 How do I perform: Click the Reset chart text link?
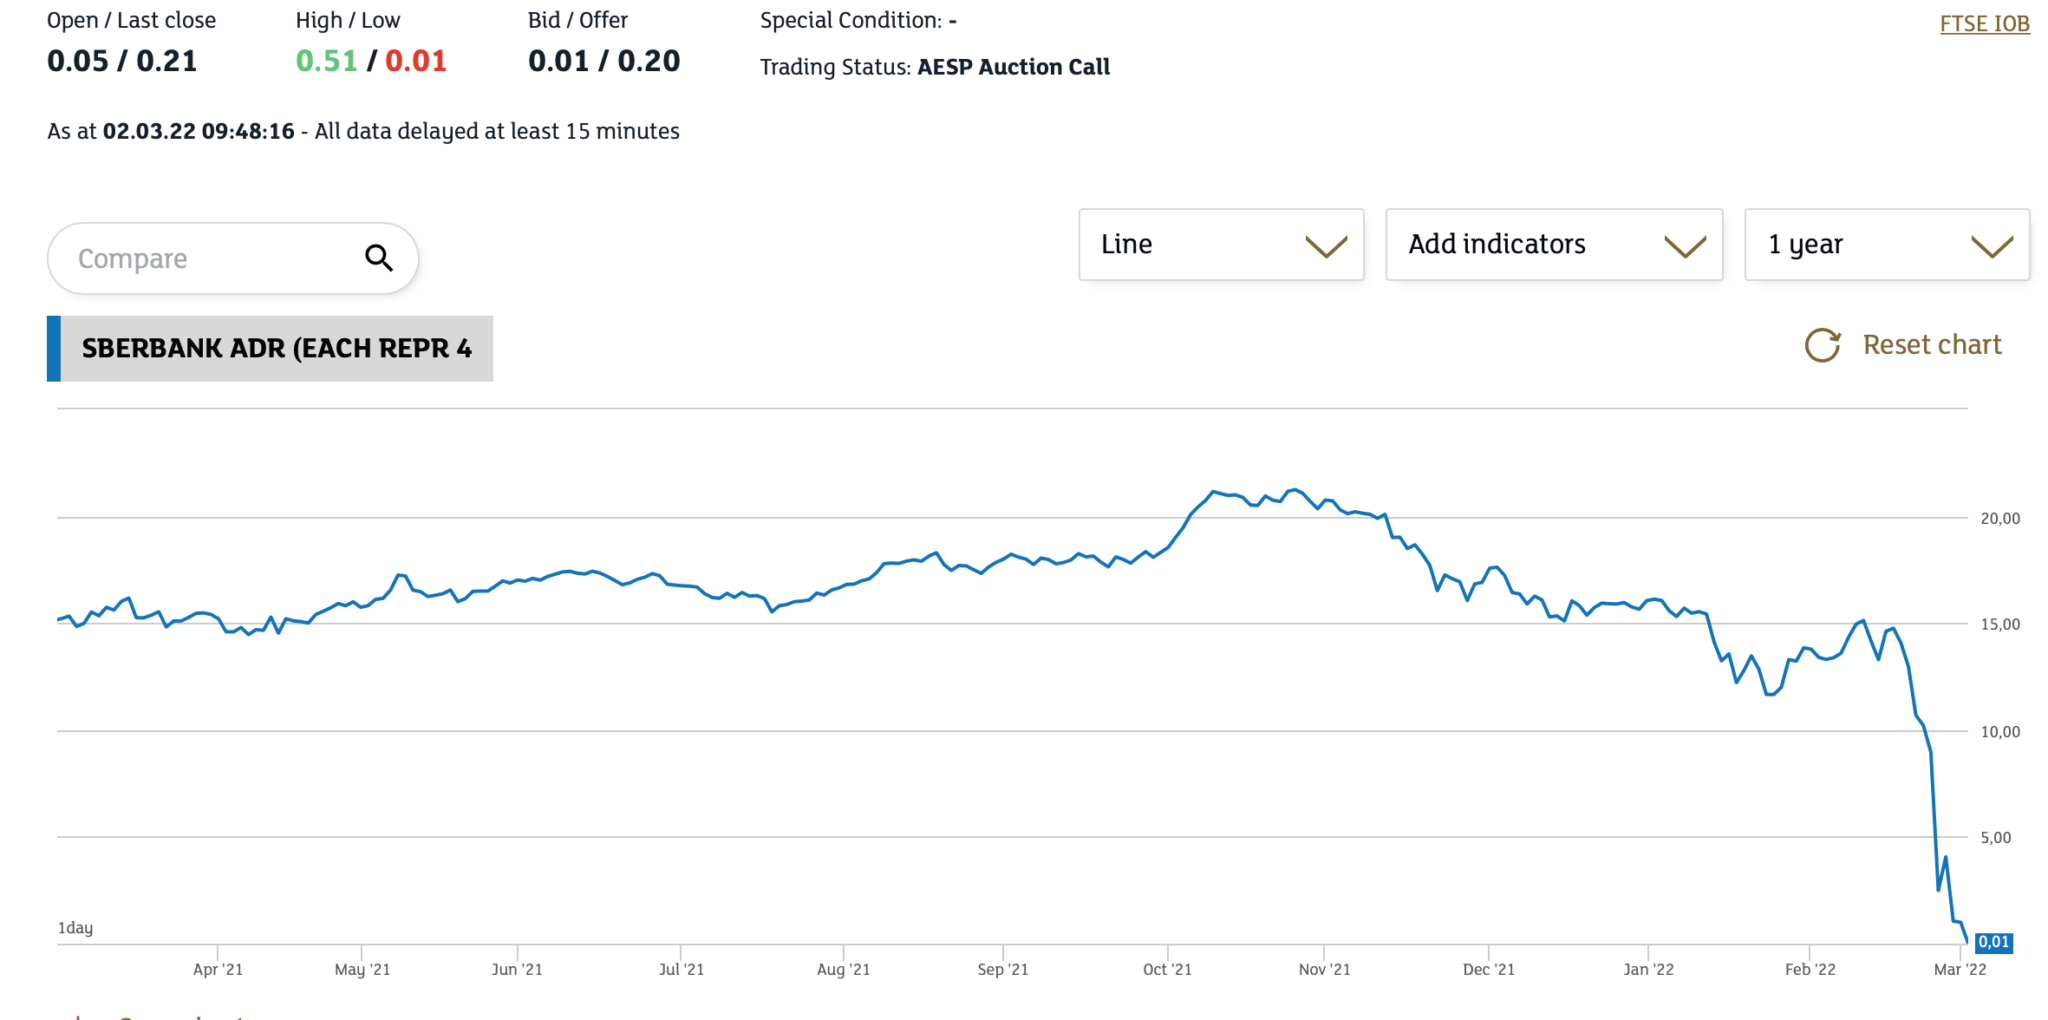click(1932, 345)
